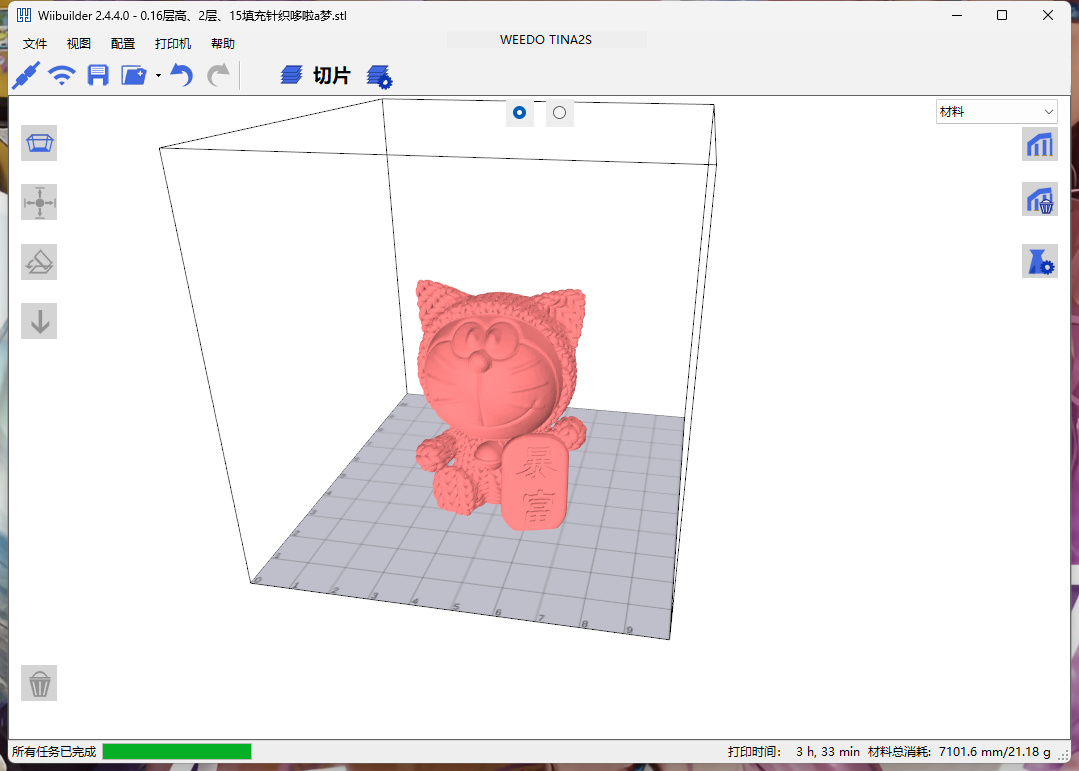Select the lay-flat rotate tool
The width and height of the screenshot is (1079, 771).
39,262
